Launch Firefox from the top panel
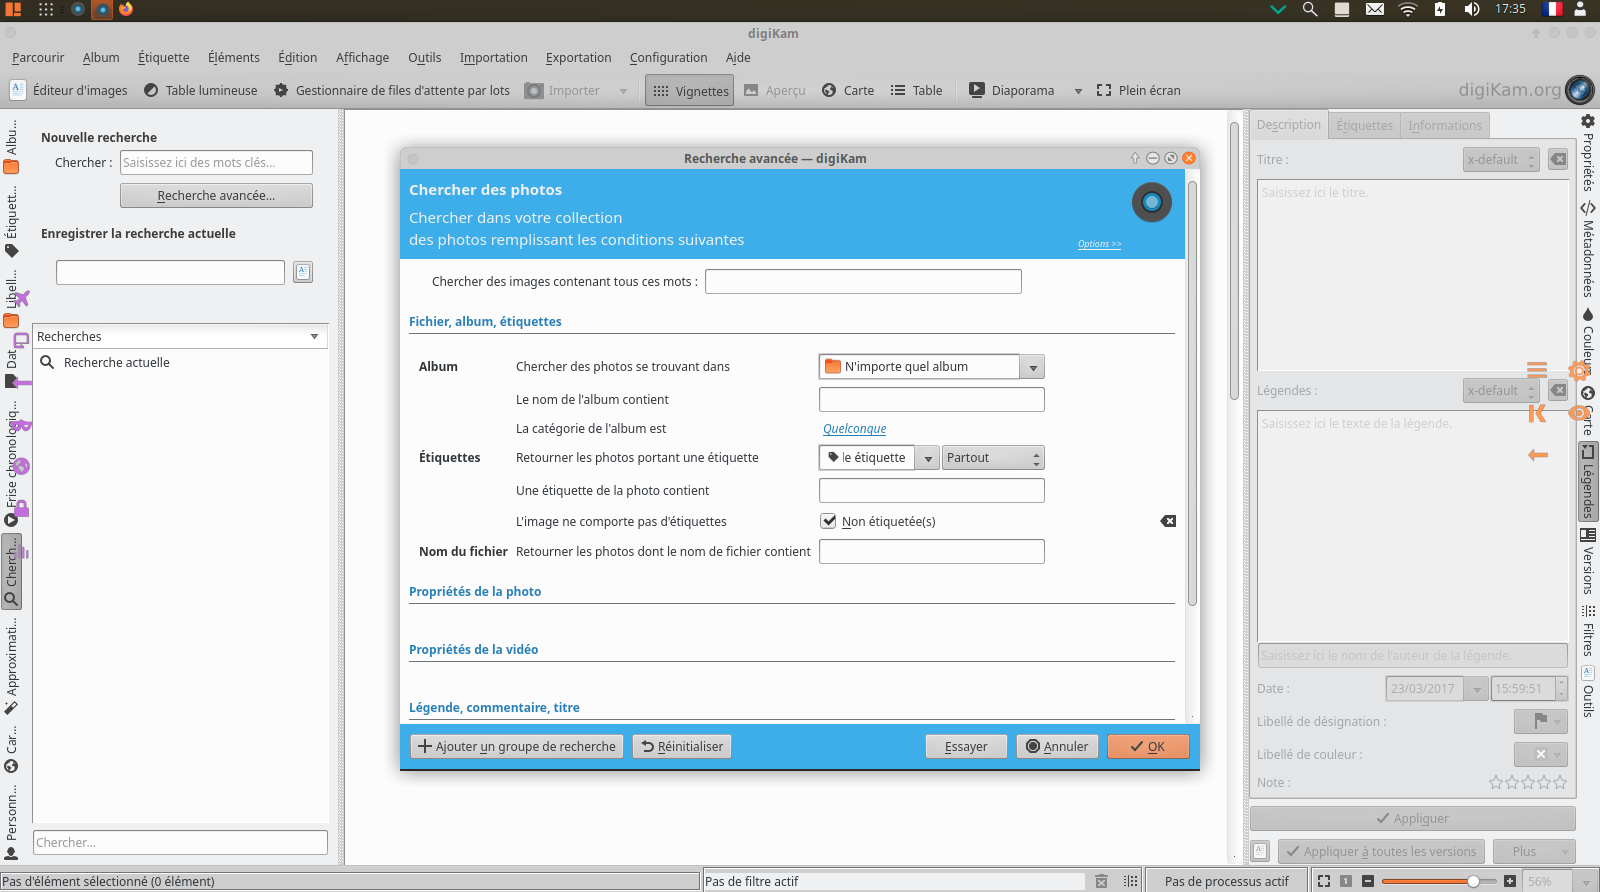Viewport: 1600px width, 892px height. (x=126, y=9)
